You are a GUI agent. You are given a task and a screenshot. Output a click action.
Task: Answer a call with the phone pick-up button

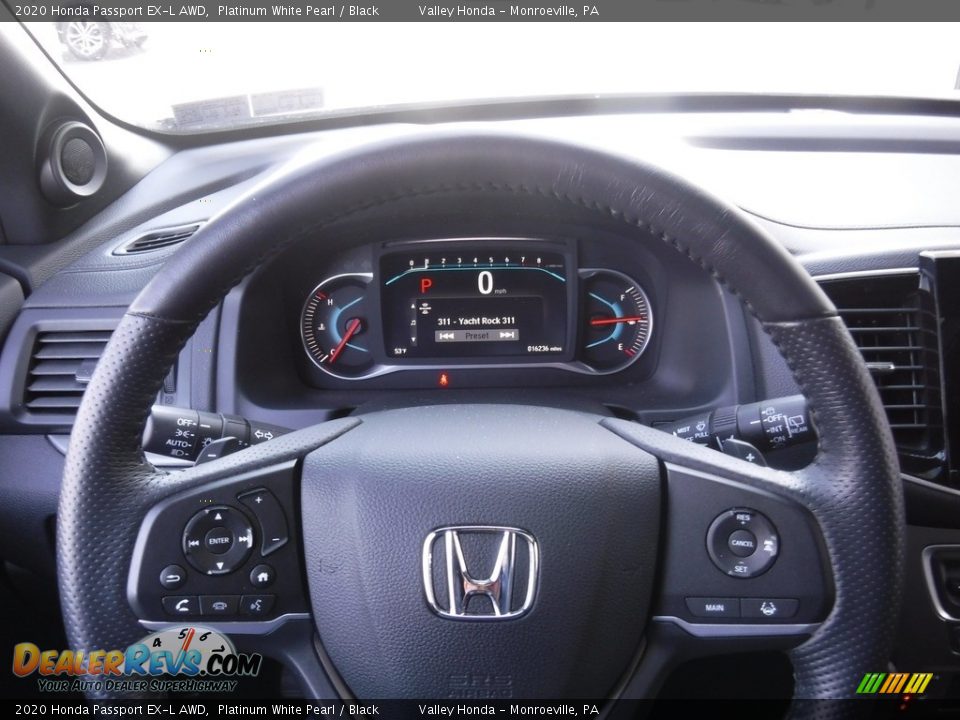click(181, 606)
